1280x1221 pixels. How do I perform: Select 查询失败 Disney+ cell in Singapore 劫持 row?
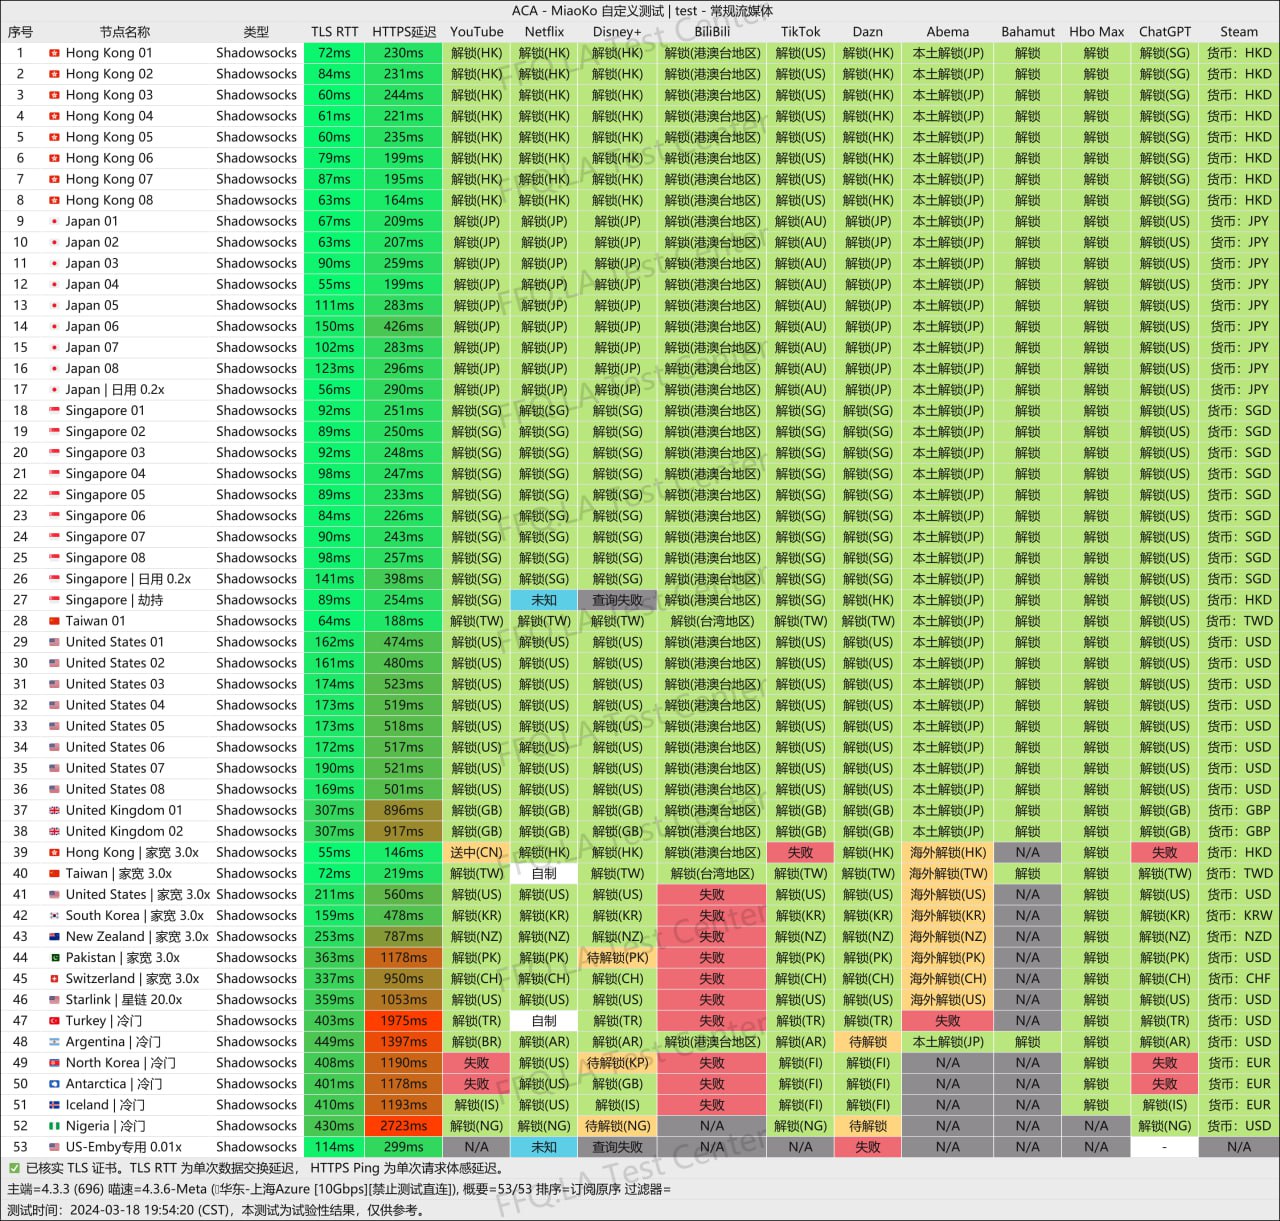pos(617,600)
